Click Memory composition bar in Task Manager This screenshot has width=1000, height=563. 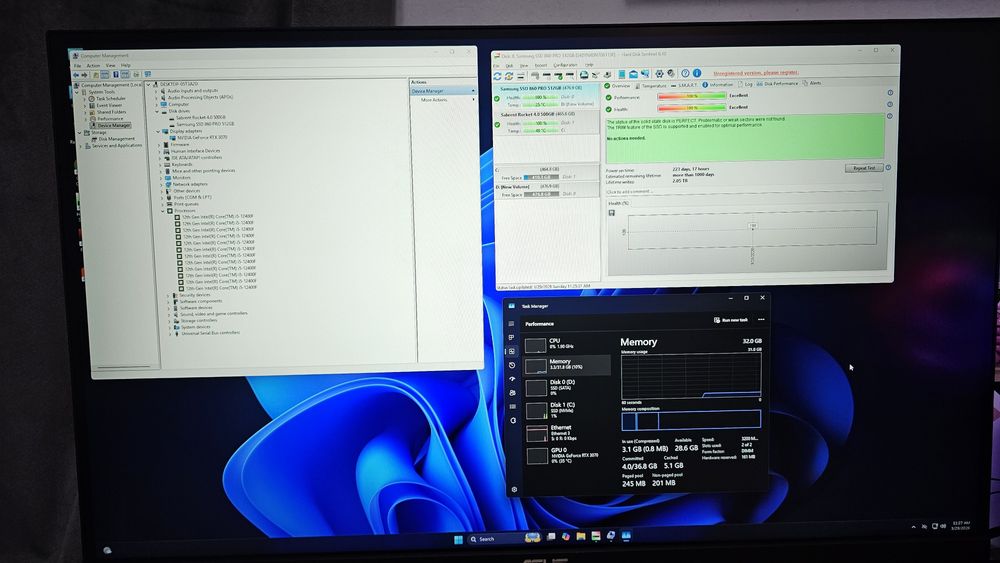[x=691, y=420]
